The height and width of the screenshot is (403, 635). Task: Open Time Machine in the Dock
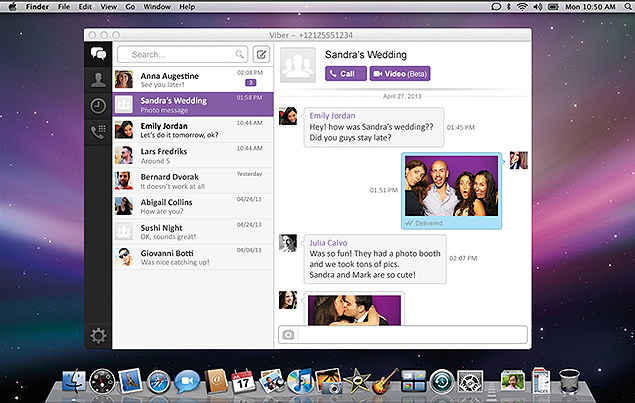(442, 381)
